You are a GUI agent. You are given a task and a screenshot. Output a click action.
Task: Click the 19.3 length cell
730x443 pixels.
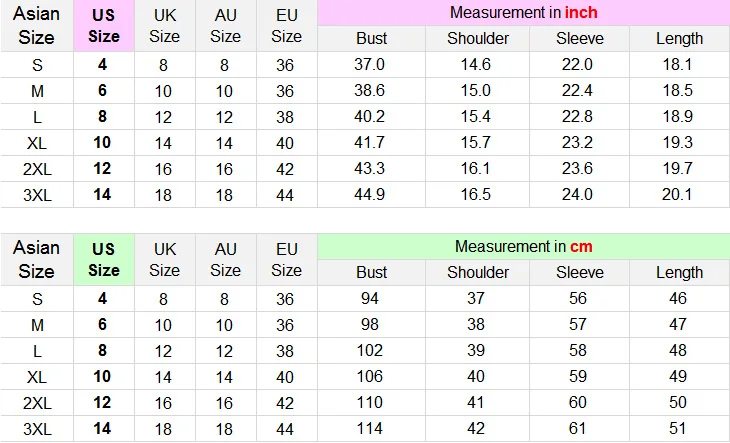coord(679,142)
